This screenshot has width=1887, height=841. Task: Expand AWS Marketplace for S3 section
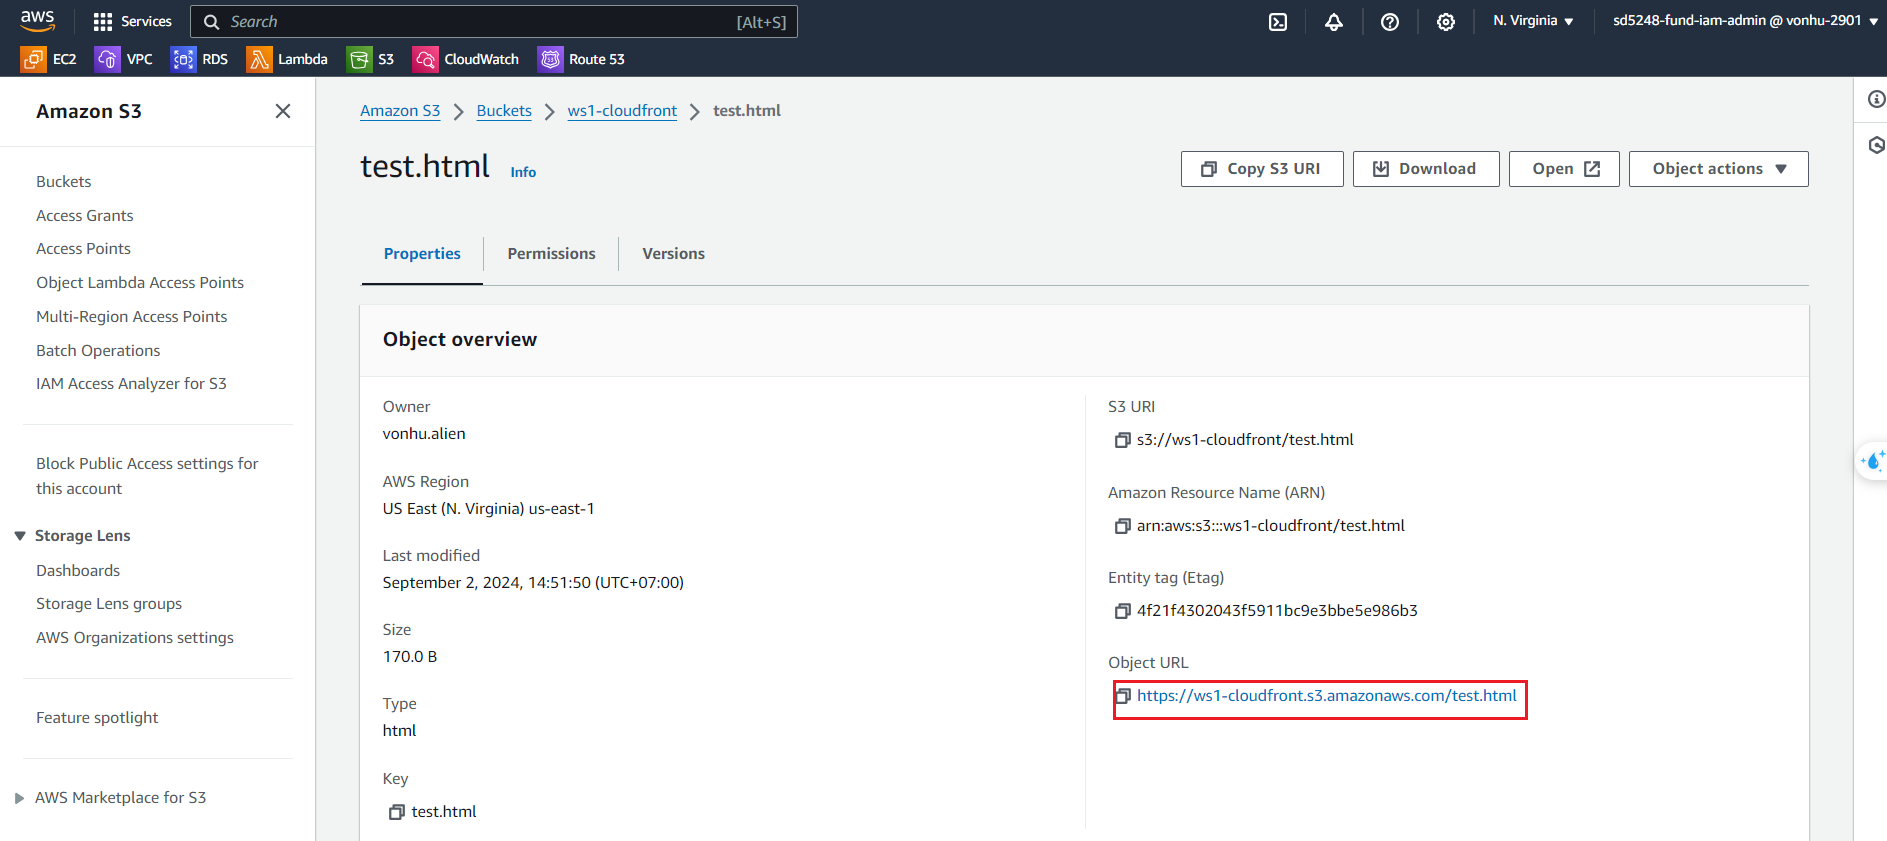[20, 798]
